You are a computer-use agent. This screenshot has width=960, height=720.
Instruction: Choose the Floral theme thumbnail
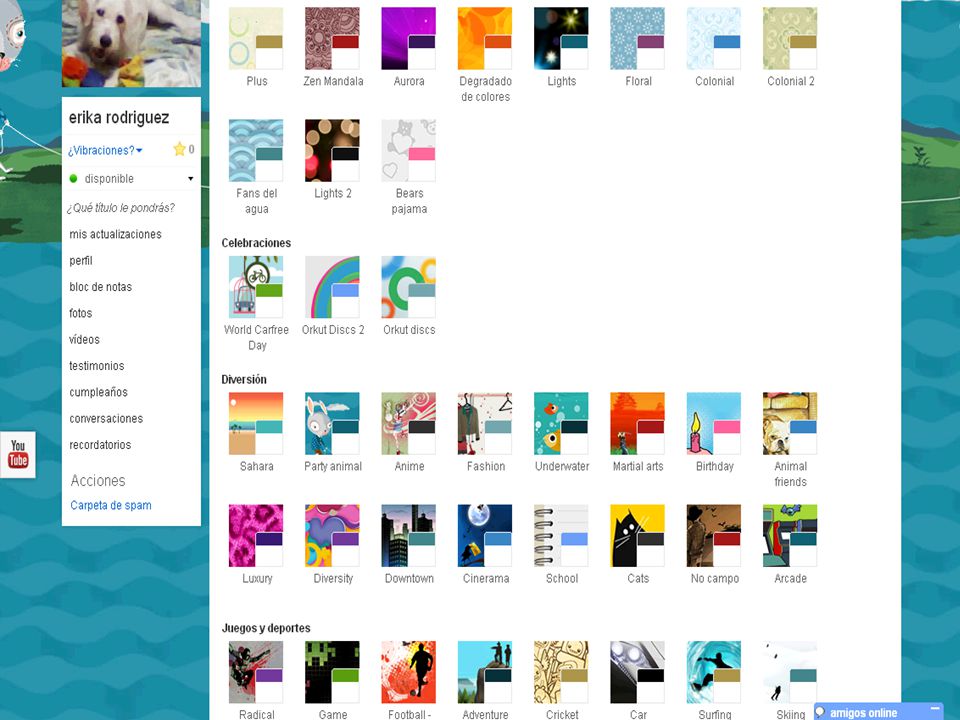637,38
